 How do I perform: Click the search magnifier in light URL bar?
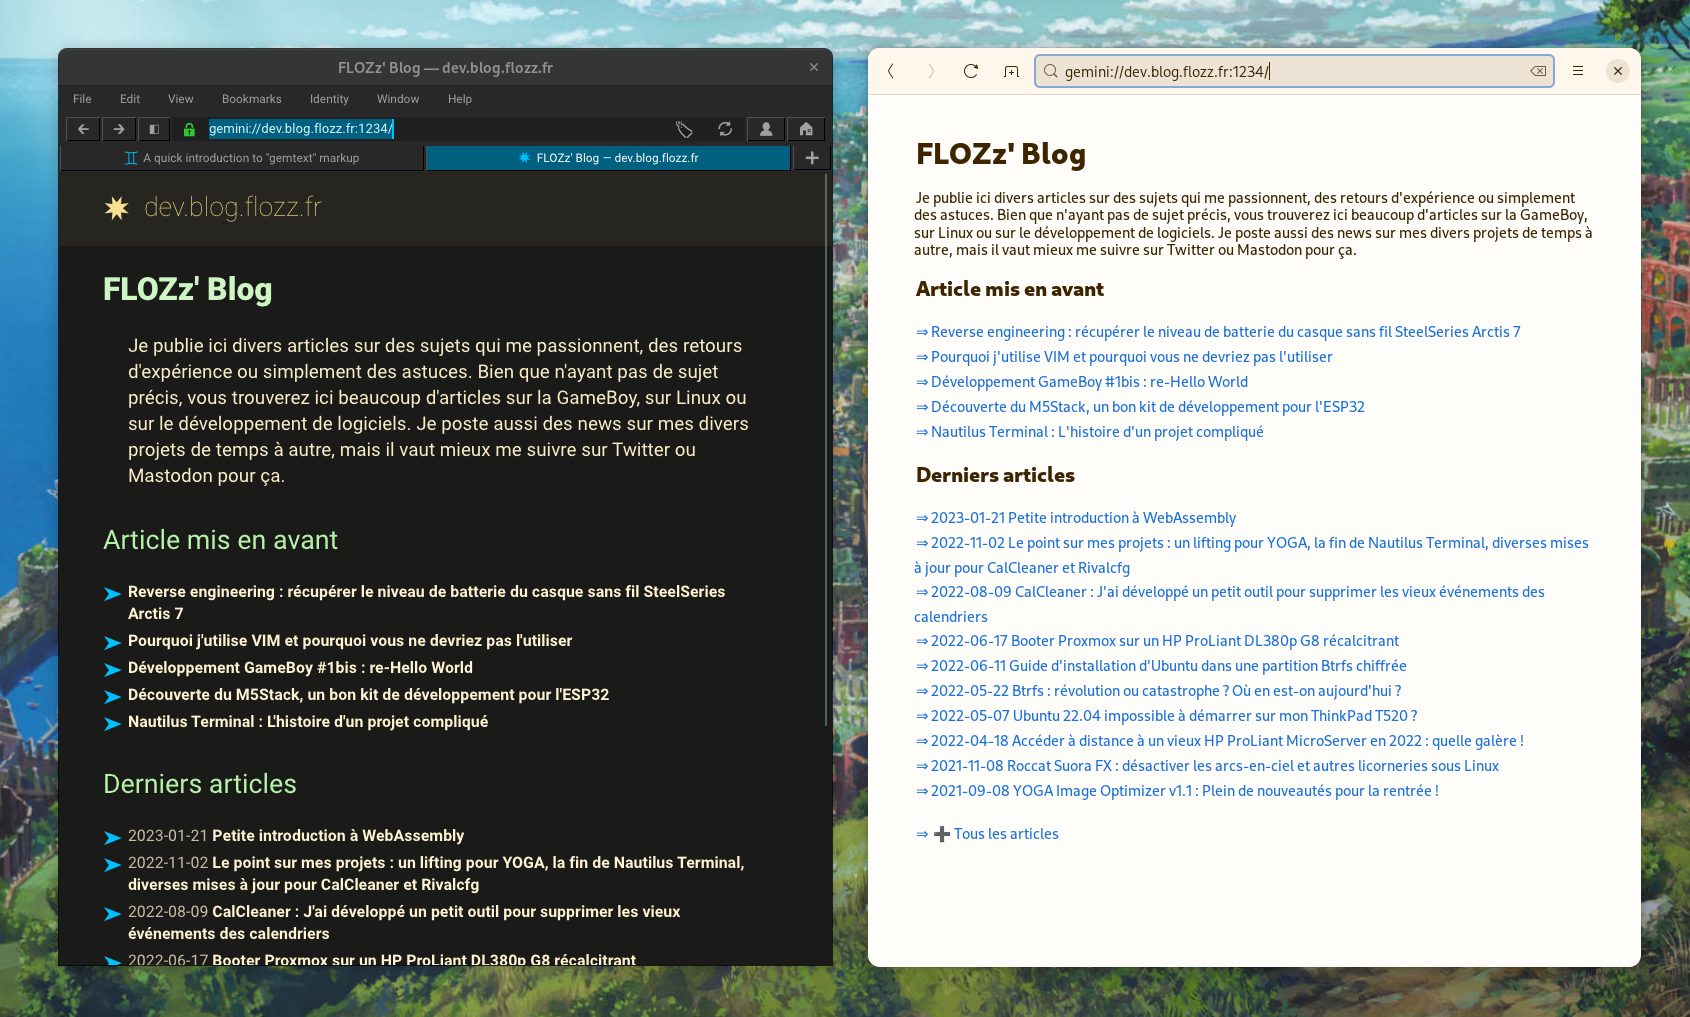1051,71
